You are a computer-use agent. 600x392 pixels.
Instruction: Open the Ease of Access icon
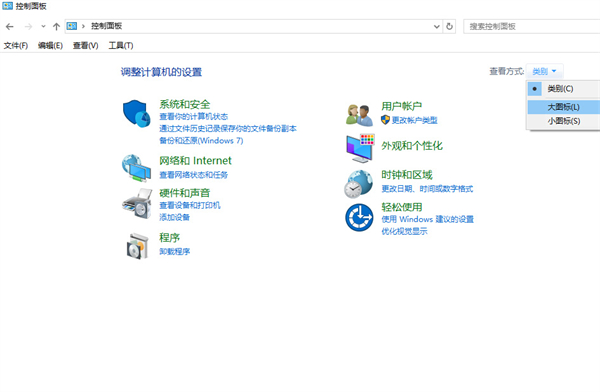(359, 217)
